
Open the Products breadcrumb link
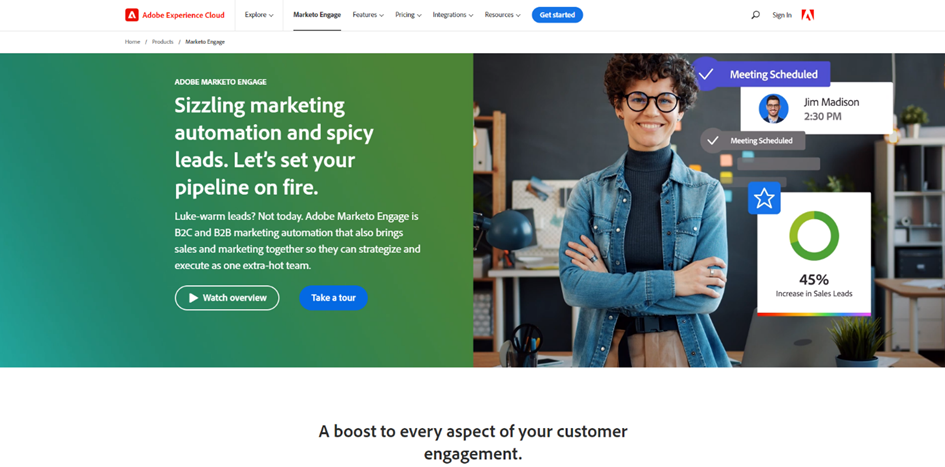coord(163,42)
